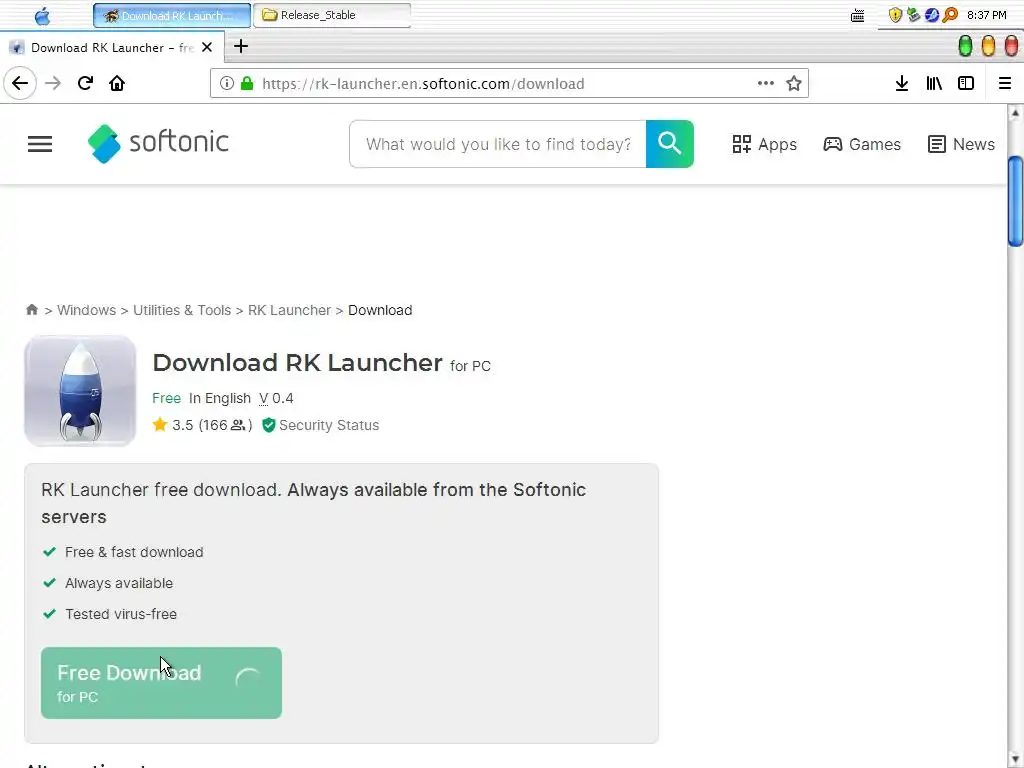This screenshot has width=1024, height=768.
Task: Close the Download RK Launcher tab
Action: pyautogui.click(x=207, y=47)
